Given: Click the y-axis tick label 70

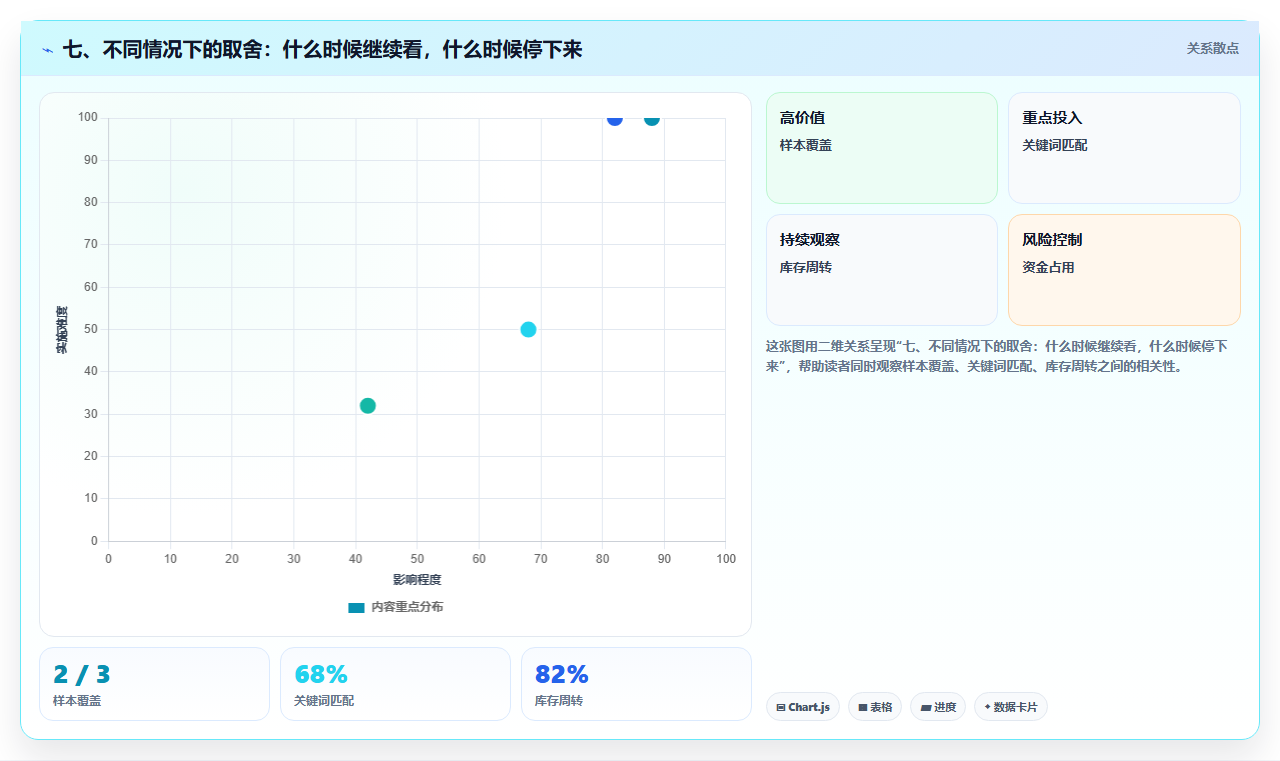Looking at the screenshot, I should [90, 244].
